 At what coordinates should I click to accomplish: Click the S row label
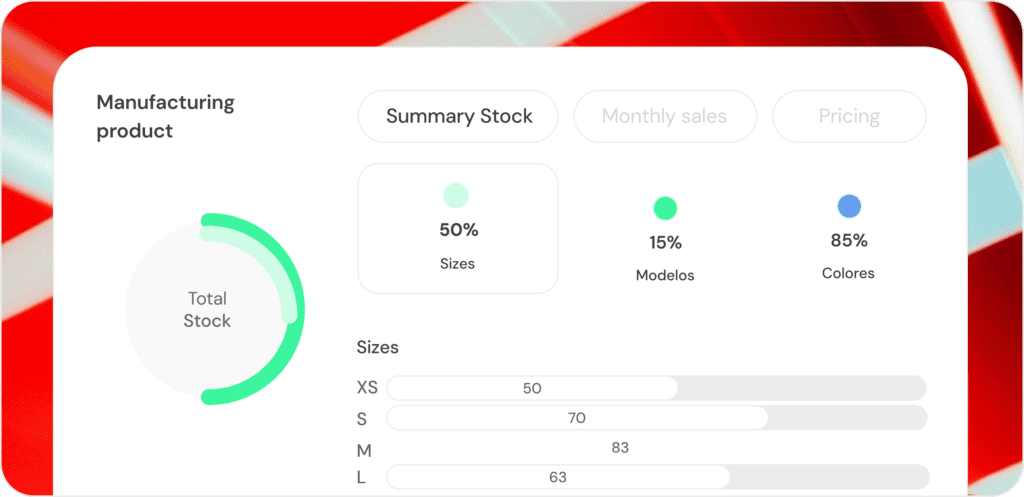[362, 418]
